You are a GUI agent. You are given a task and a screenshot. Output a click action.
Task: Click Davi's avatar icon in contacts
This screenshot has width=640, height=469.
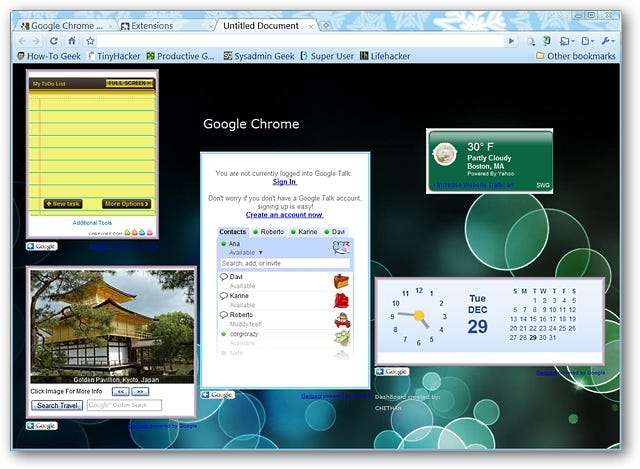341,281
